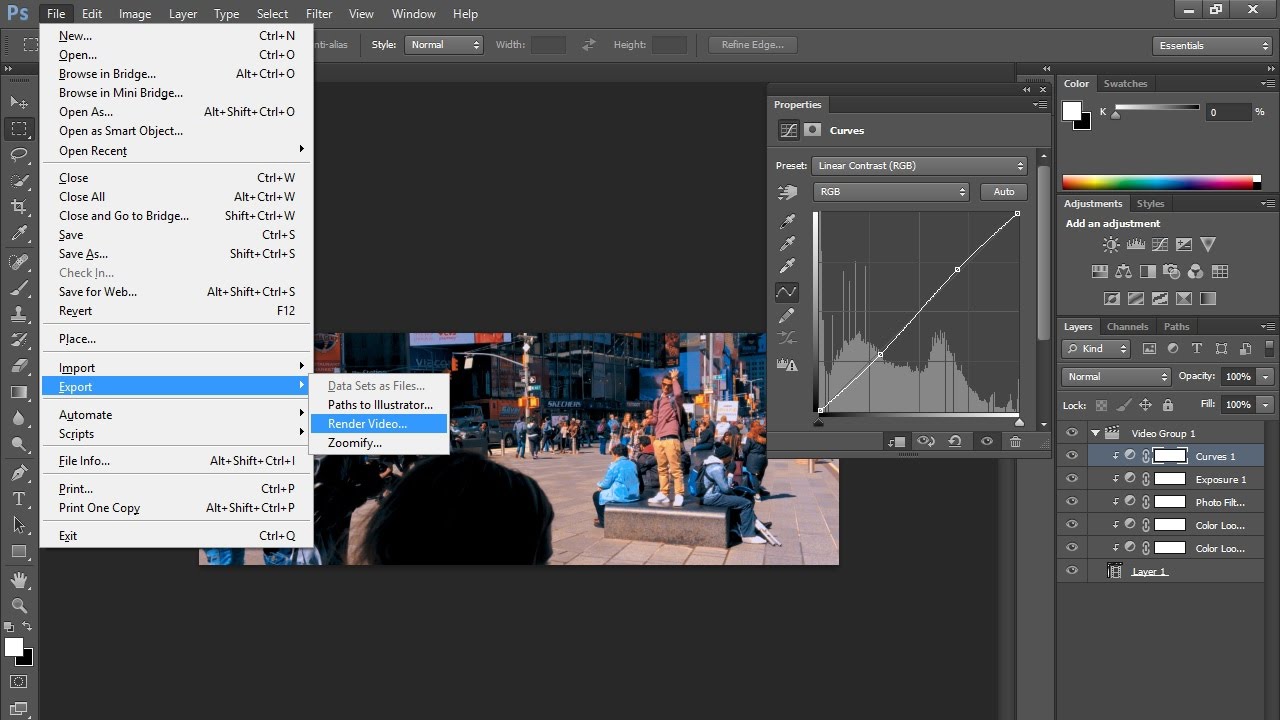Open the Kind filter dropdown
Viewport: 1280px width, 720px height.
point(1096,349)
